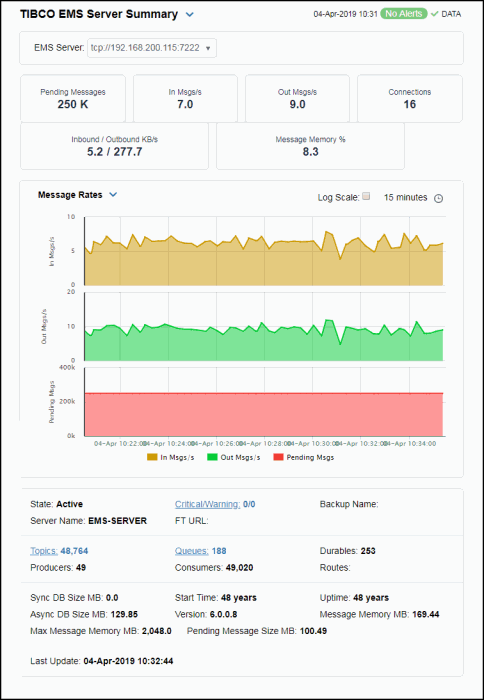Click the Queues count 188

(219, 551)
